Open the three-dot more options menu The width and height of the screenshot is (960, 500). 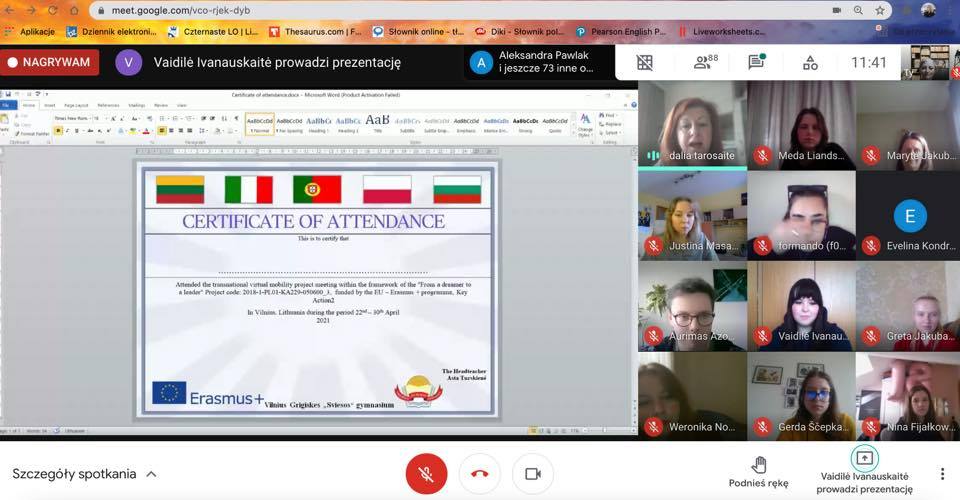click(941, 474)
